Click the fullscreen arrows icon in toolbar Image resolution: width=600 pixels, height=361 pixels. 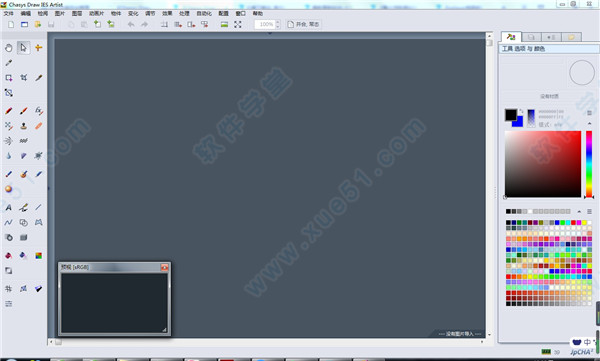coord(238,24)
